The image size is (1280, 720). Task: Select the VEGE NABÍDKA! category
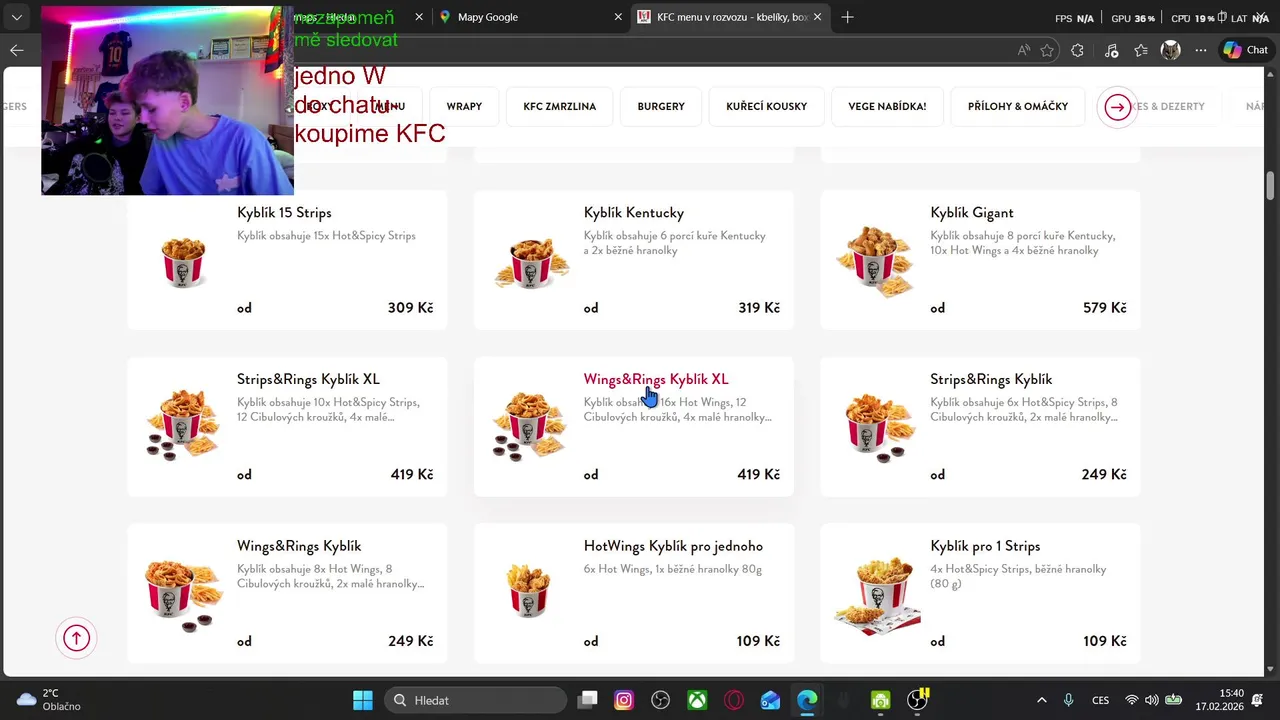(887, 107)
